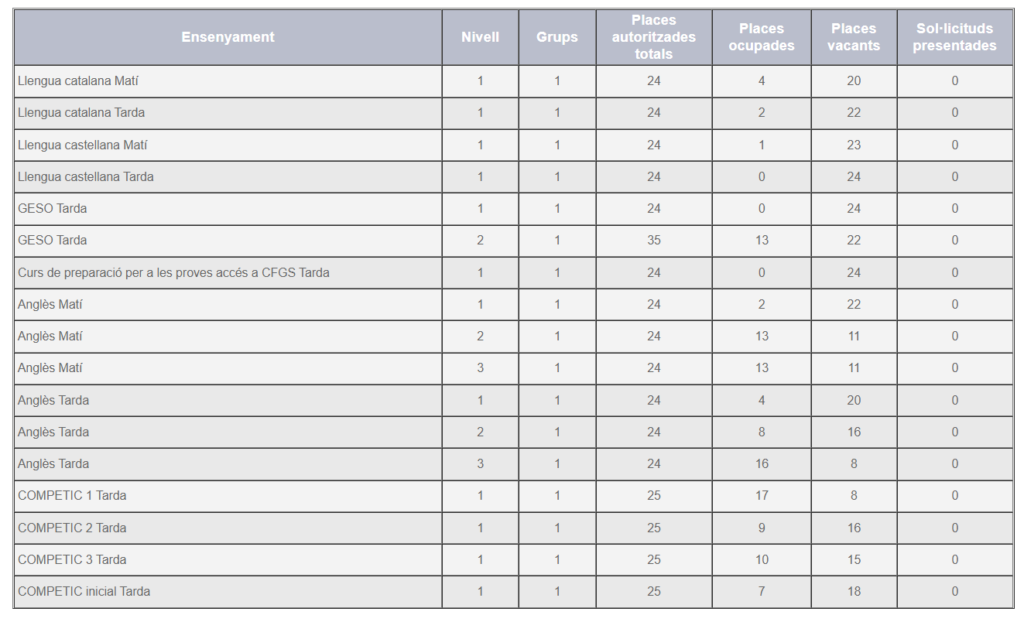
Task: Click the Grups column header
Action: 557,37
